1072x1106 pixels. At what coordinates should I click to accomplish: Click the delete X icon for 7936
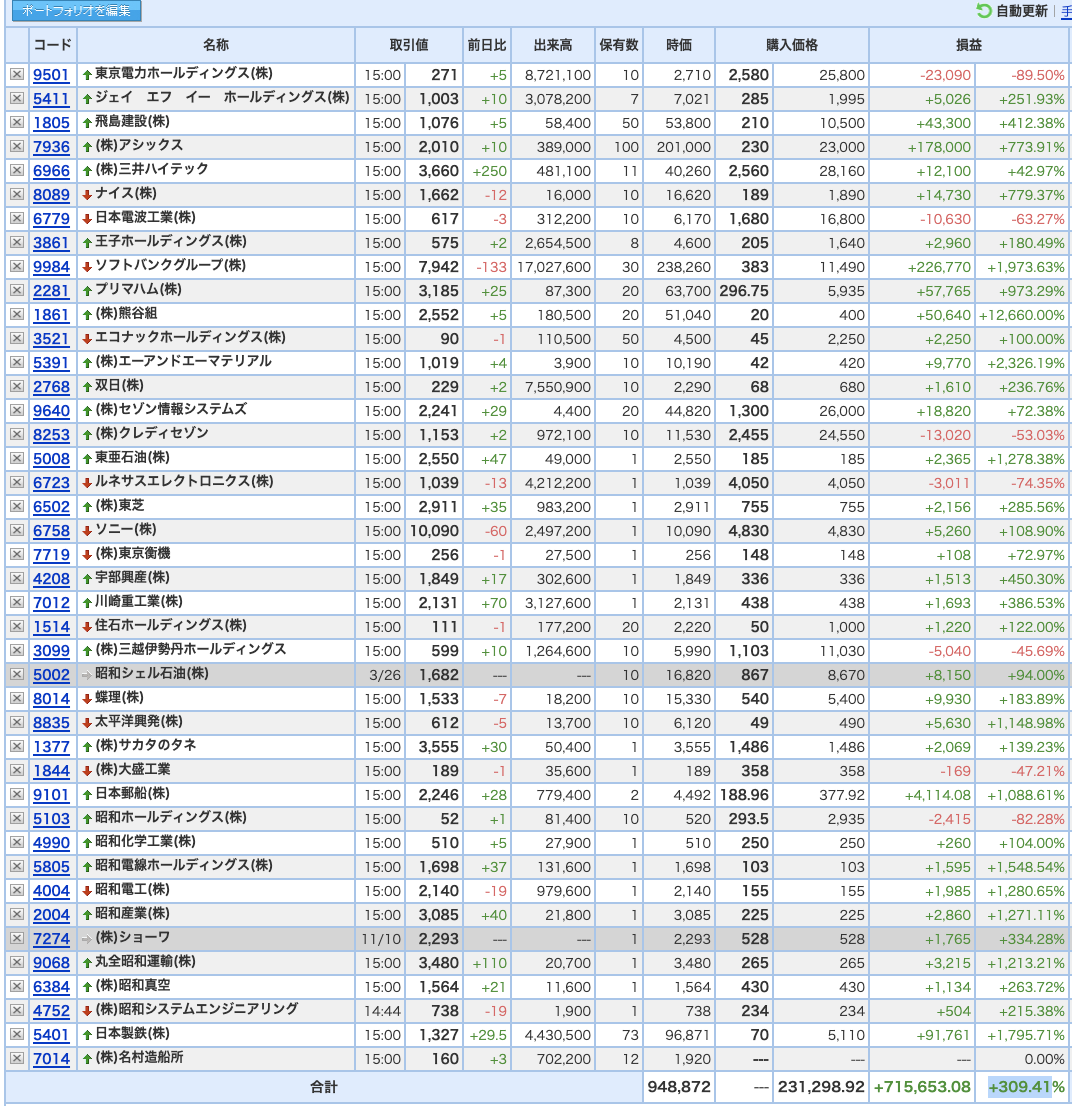17,147
